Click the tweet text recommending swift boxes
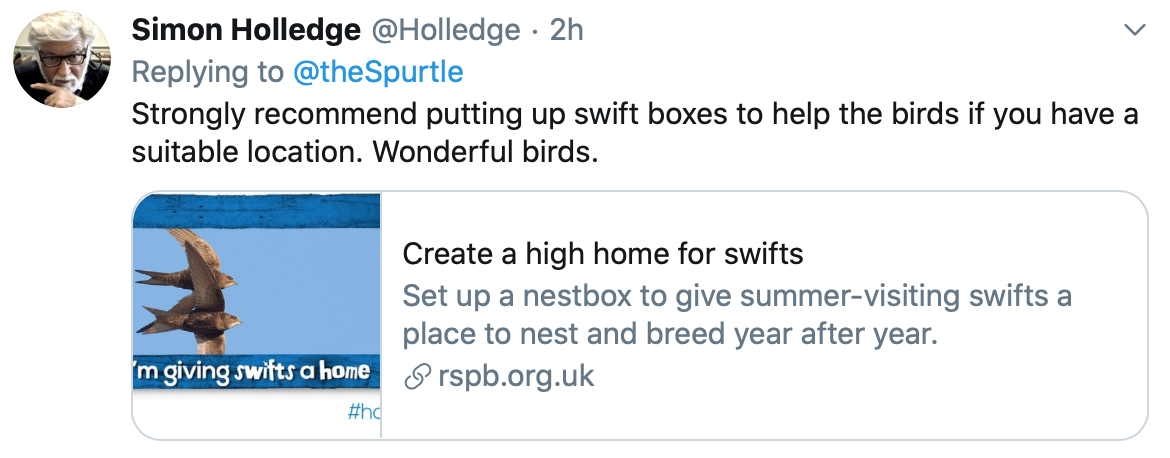 [635, 133]
